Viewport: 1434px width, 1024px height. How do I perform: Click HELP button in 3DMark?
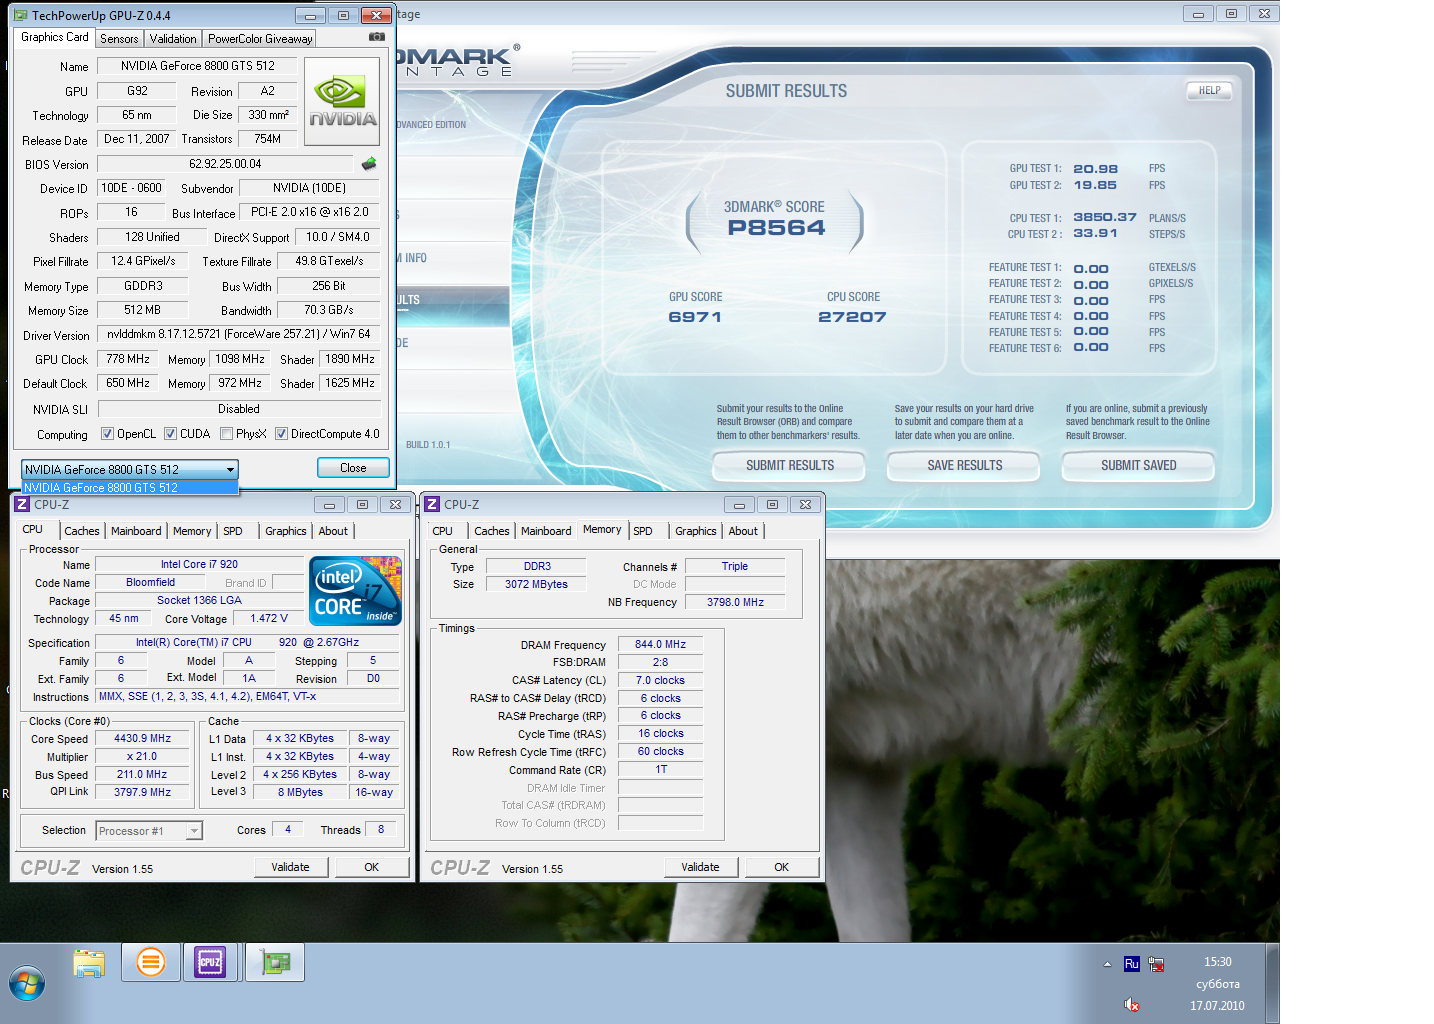pos(1209,90)
